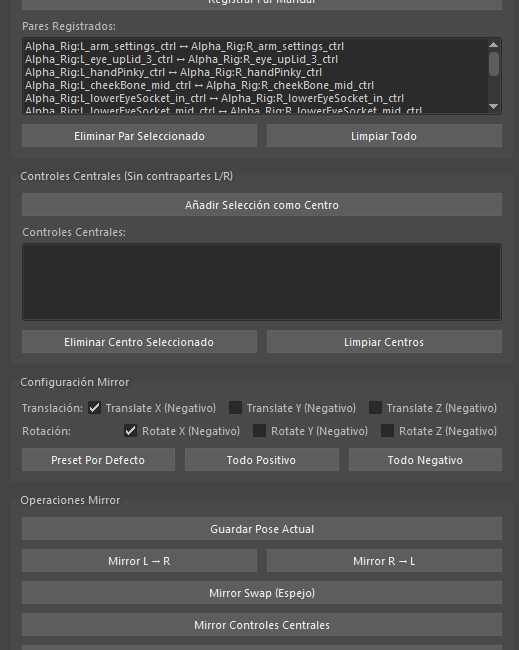Screen dimensions: 519x650
Task: Click Limpiar Centros button
Action: click(x=384, y=342)
